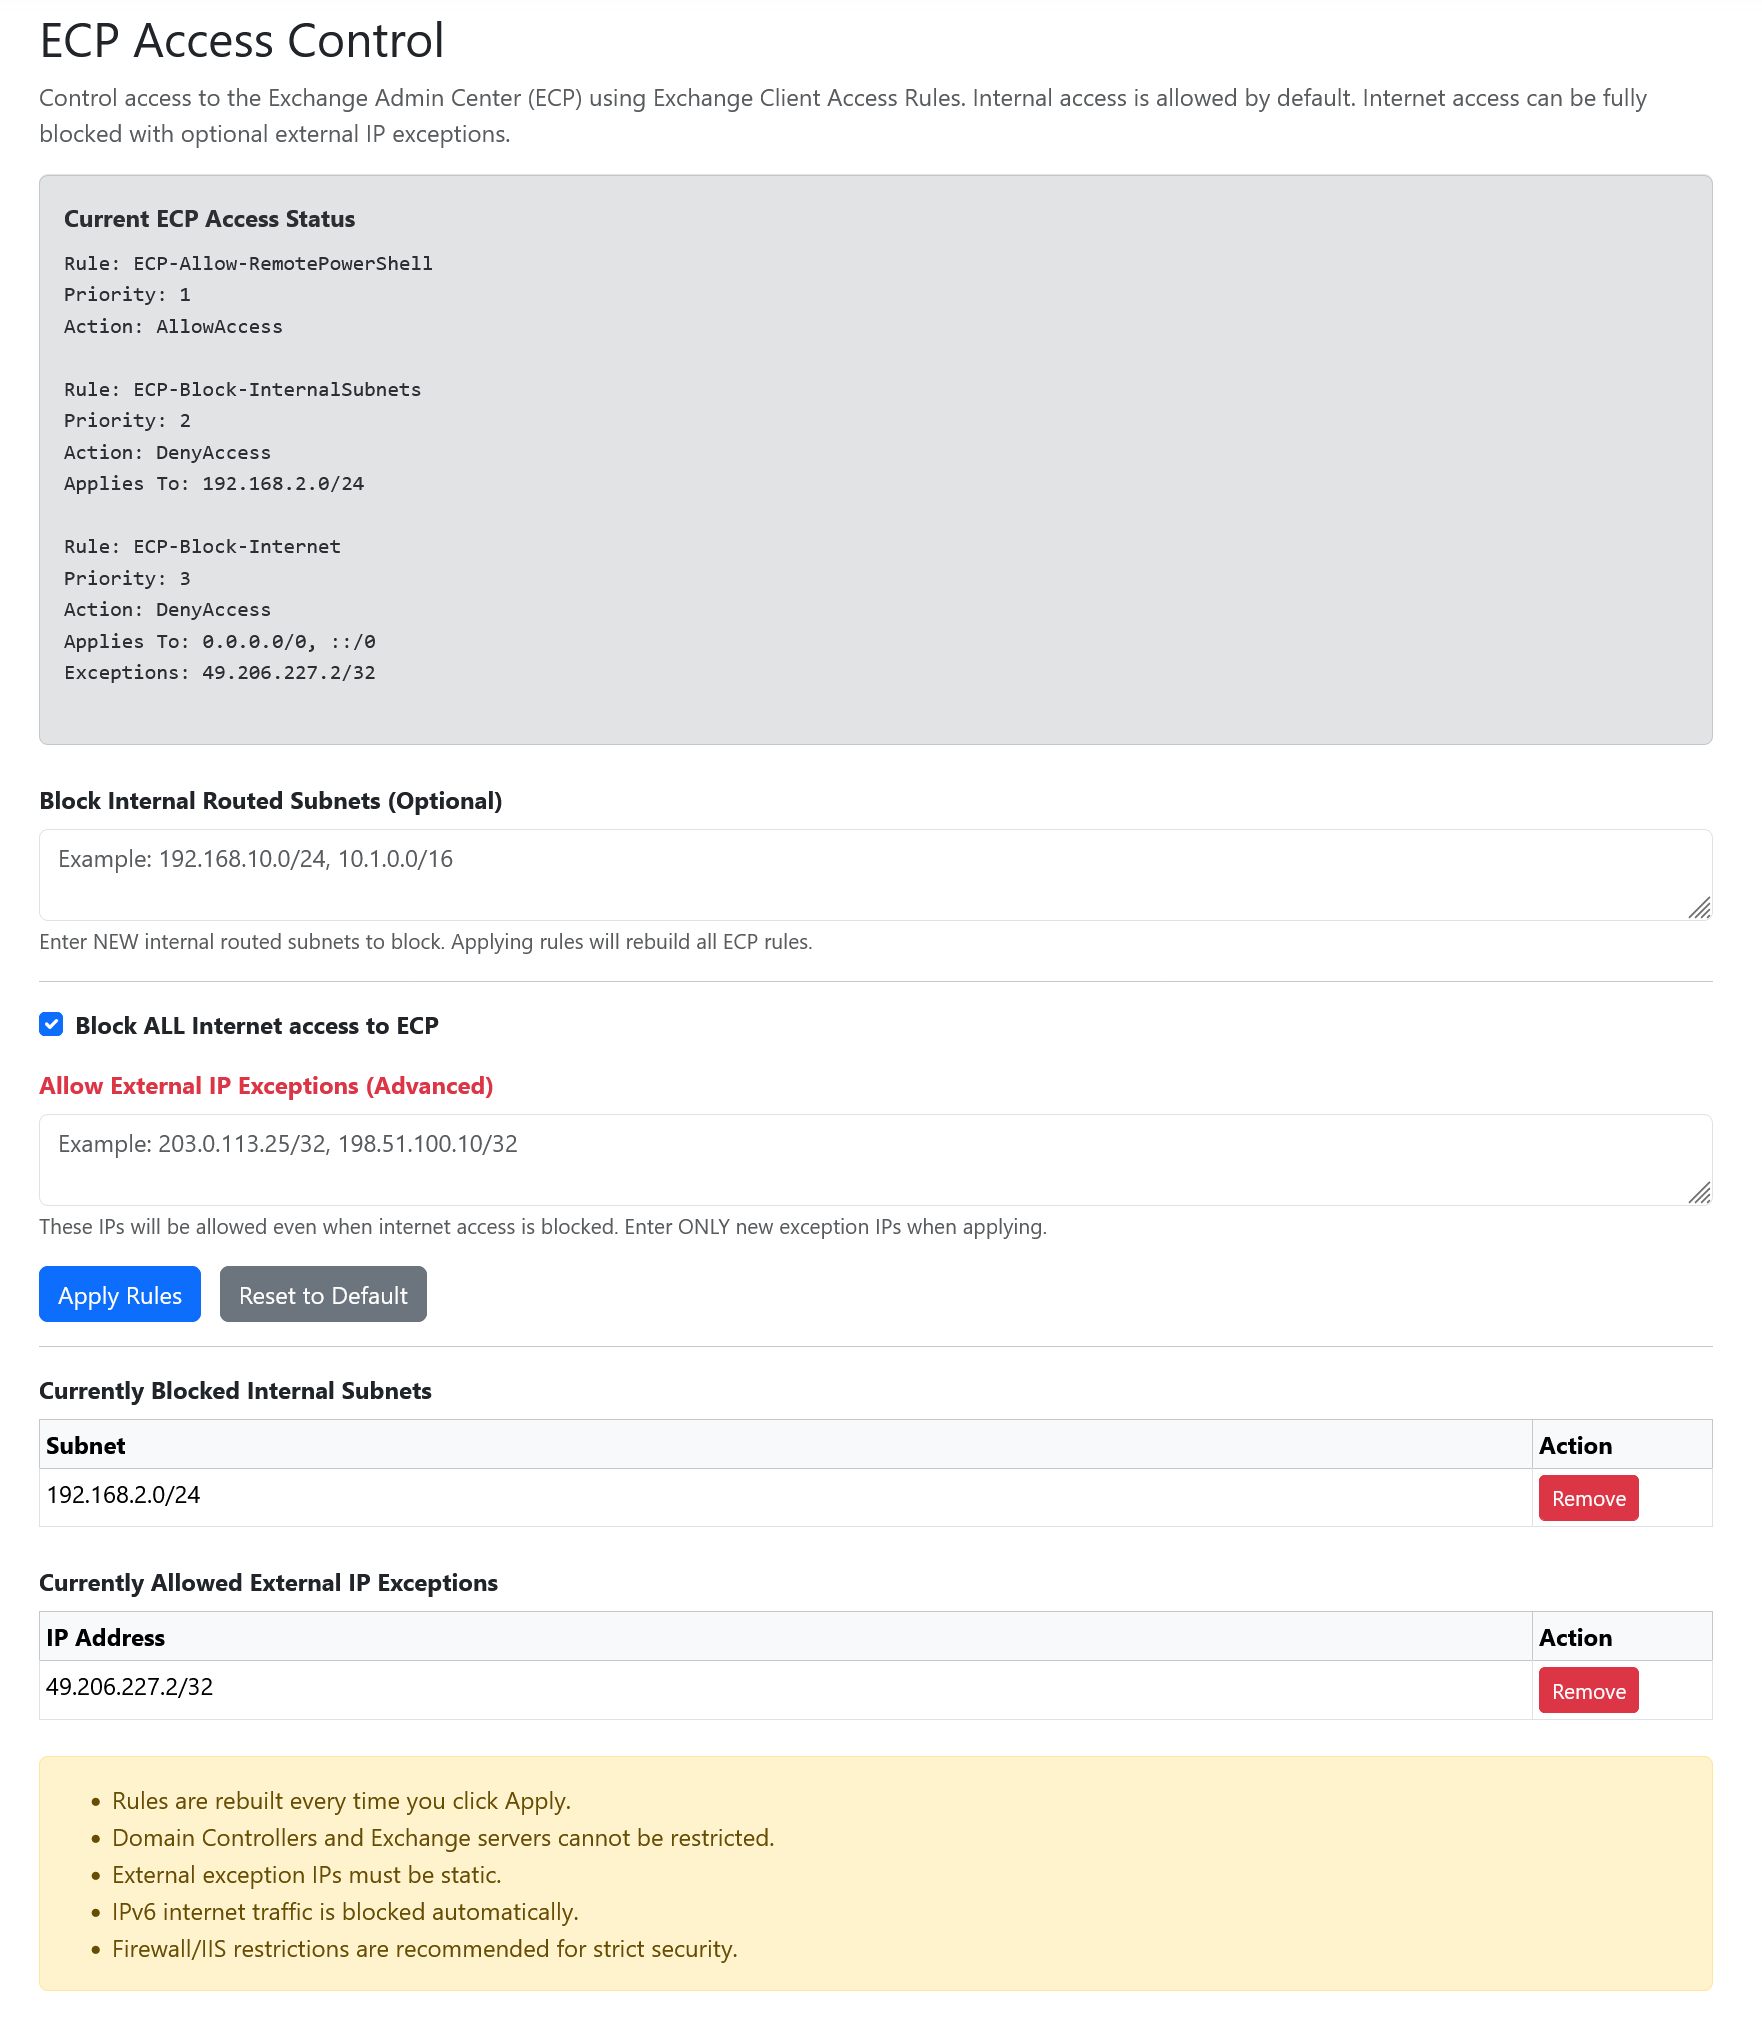Screen dimensions: 1762x2037
Task: Click the Action header in exceptions table
Action: (1575, 1637)
